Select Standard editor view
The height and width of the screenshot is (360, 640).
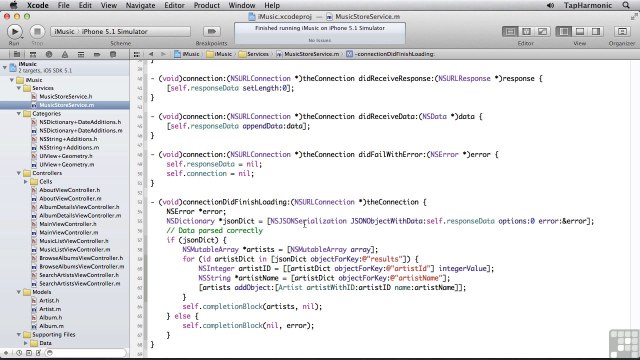[x=510, y=31]
